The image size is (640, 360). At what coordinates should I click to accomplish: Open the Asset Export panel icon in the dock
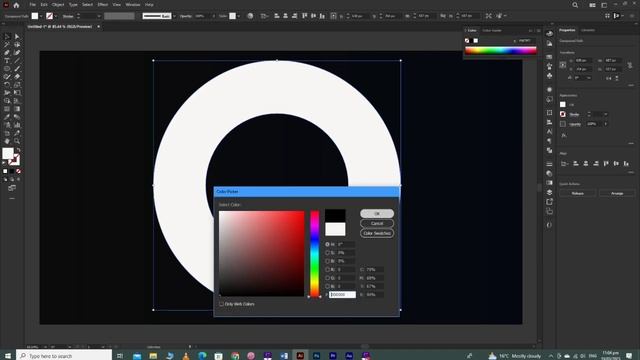[549, 202]
